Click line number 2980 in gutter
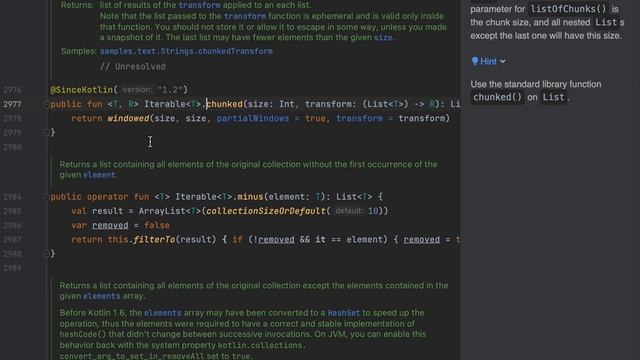 pos(12,147)
